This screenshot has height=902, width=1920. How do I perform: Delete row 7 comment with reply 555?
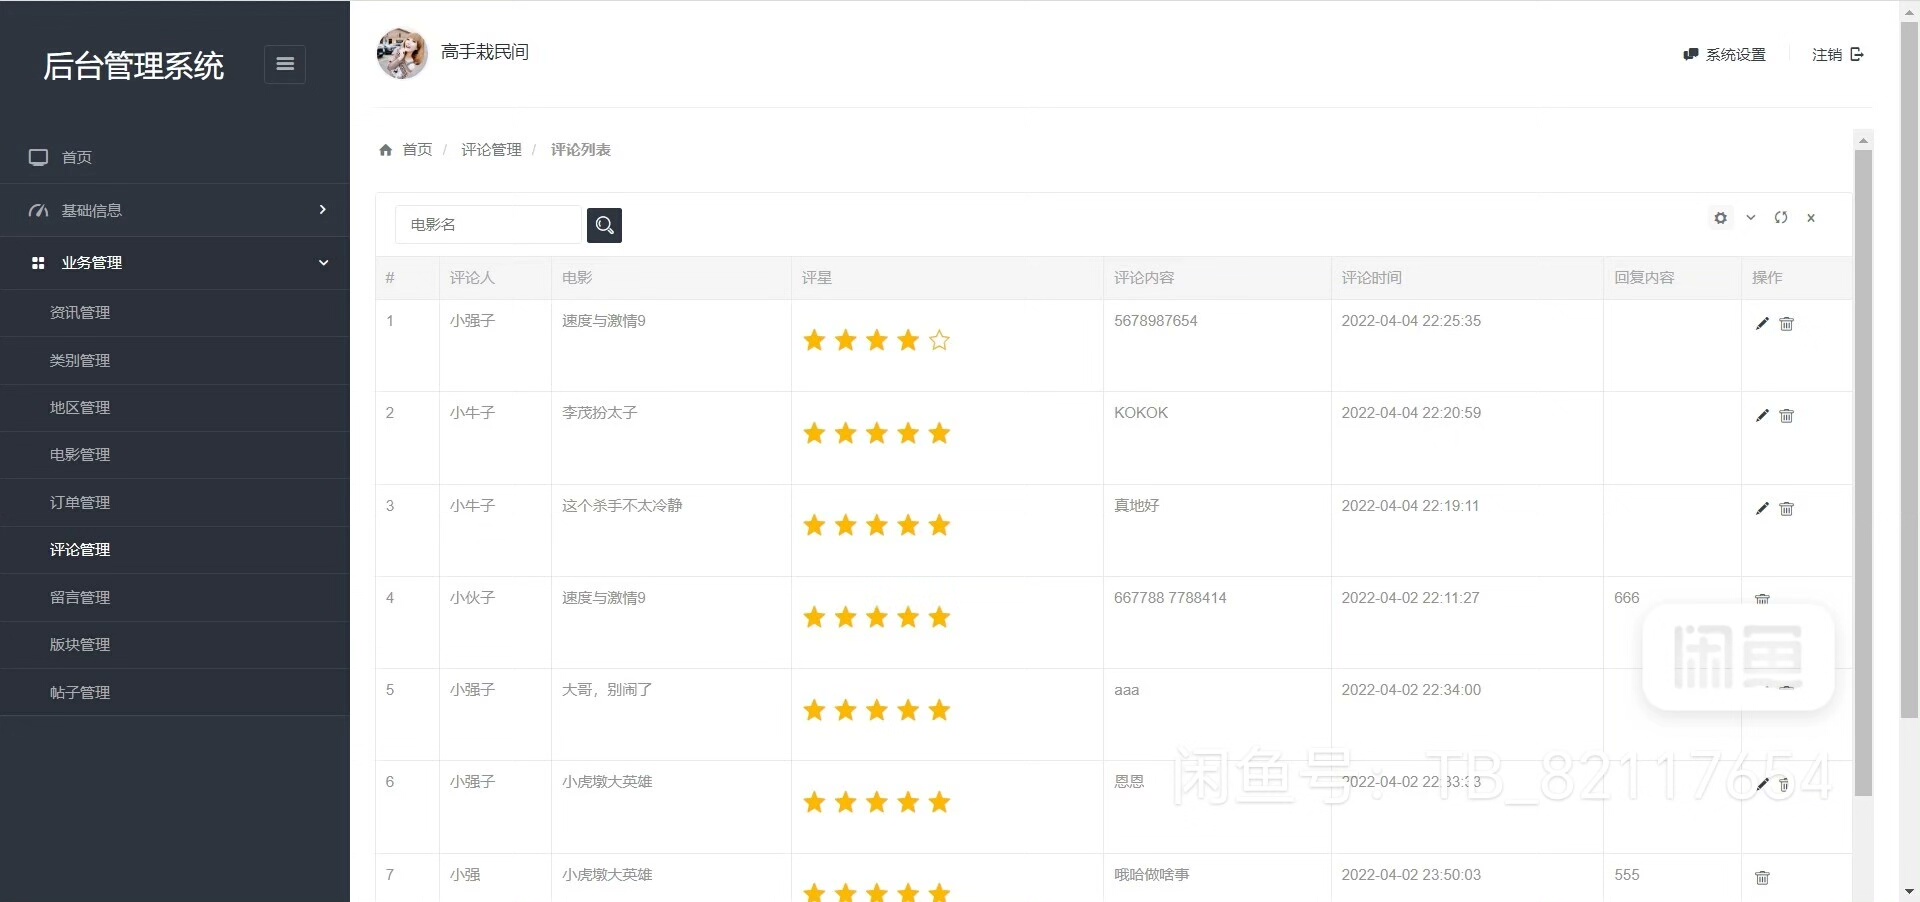click(1762, 877)
